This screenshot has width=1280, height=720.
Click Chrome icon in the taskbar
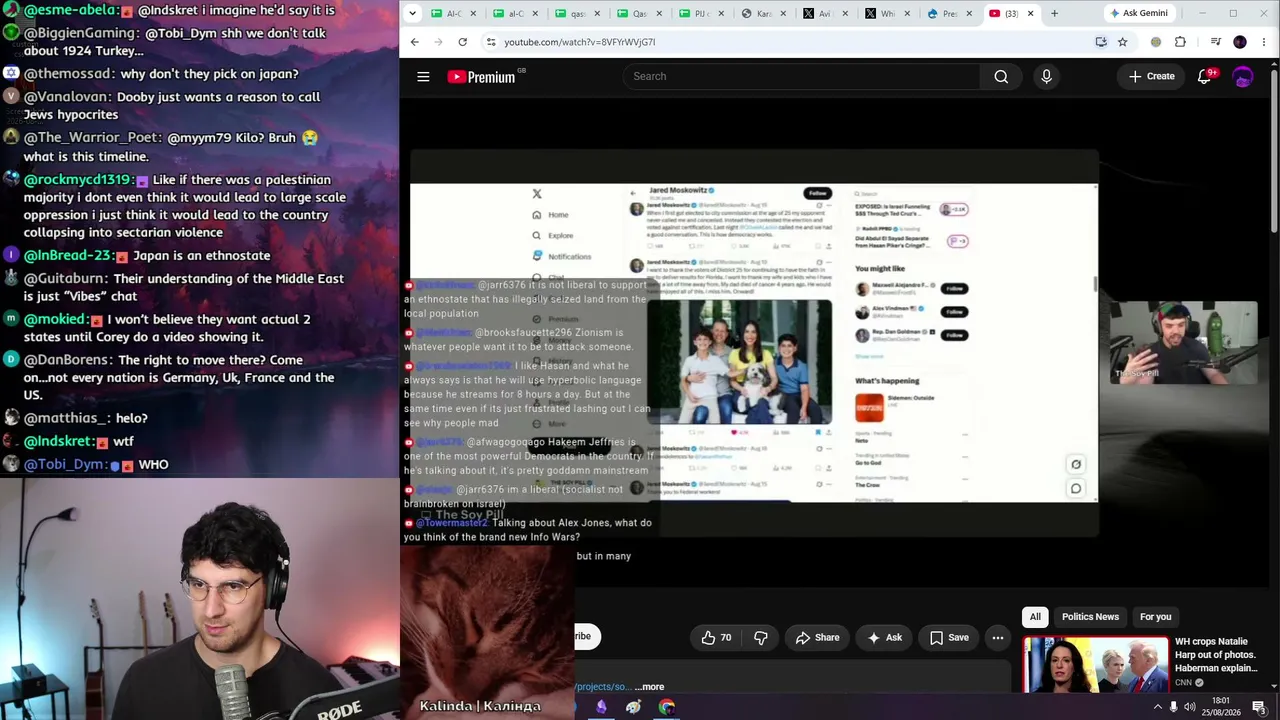tap(667, 707)
